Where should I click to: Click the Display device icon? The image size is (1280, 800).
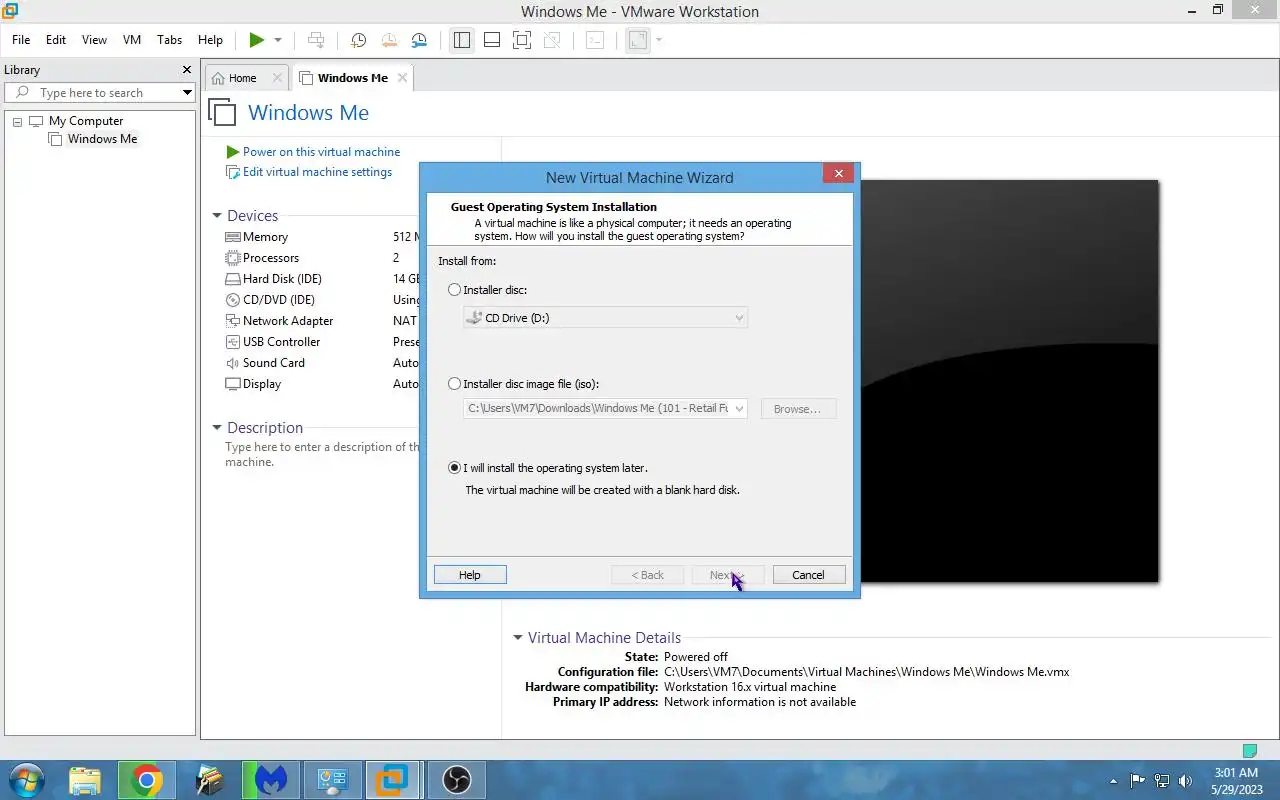pos(233,384)
